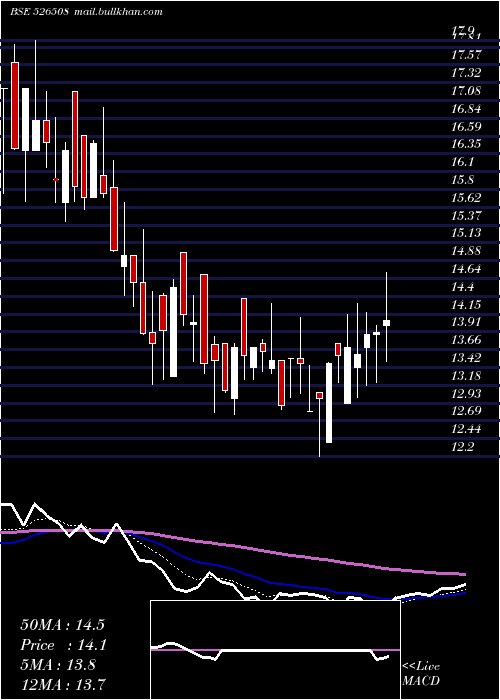Screen dimensions: 500x700
Task: Click the 13.66 price axis label
Action: point(466,340)
